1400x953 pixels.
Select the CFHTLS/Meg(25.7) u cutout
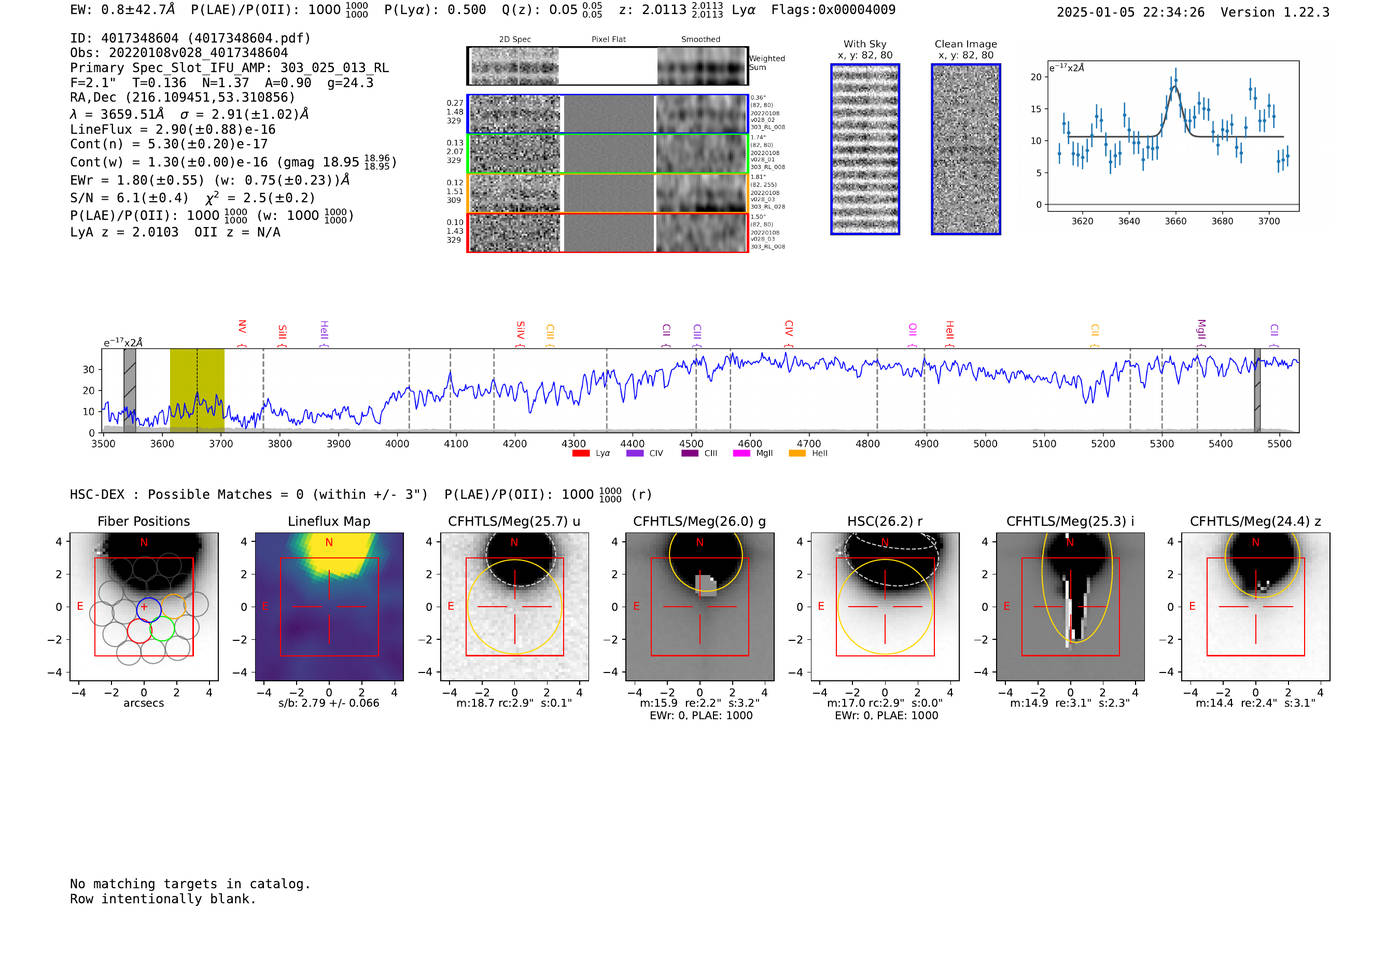coord(514,607)
